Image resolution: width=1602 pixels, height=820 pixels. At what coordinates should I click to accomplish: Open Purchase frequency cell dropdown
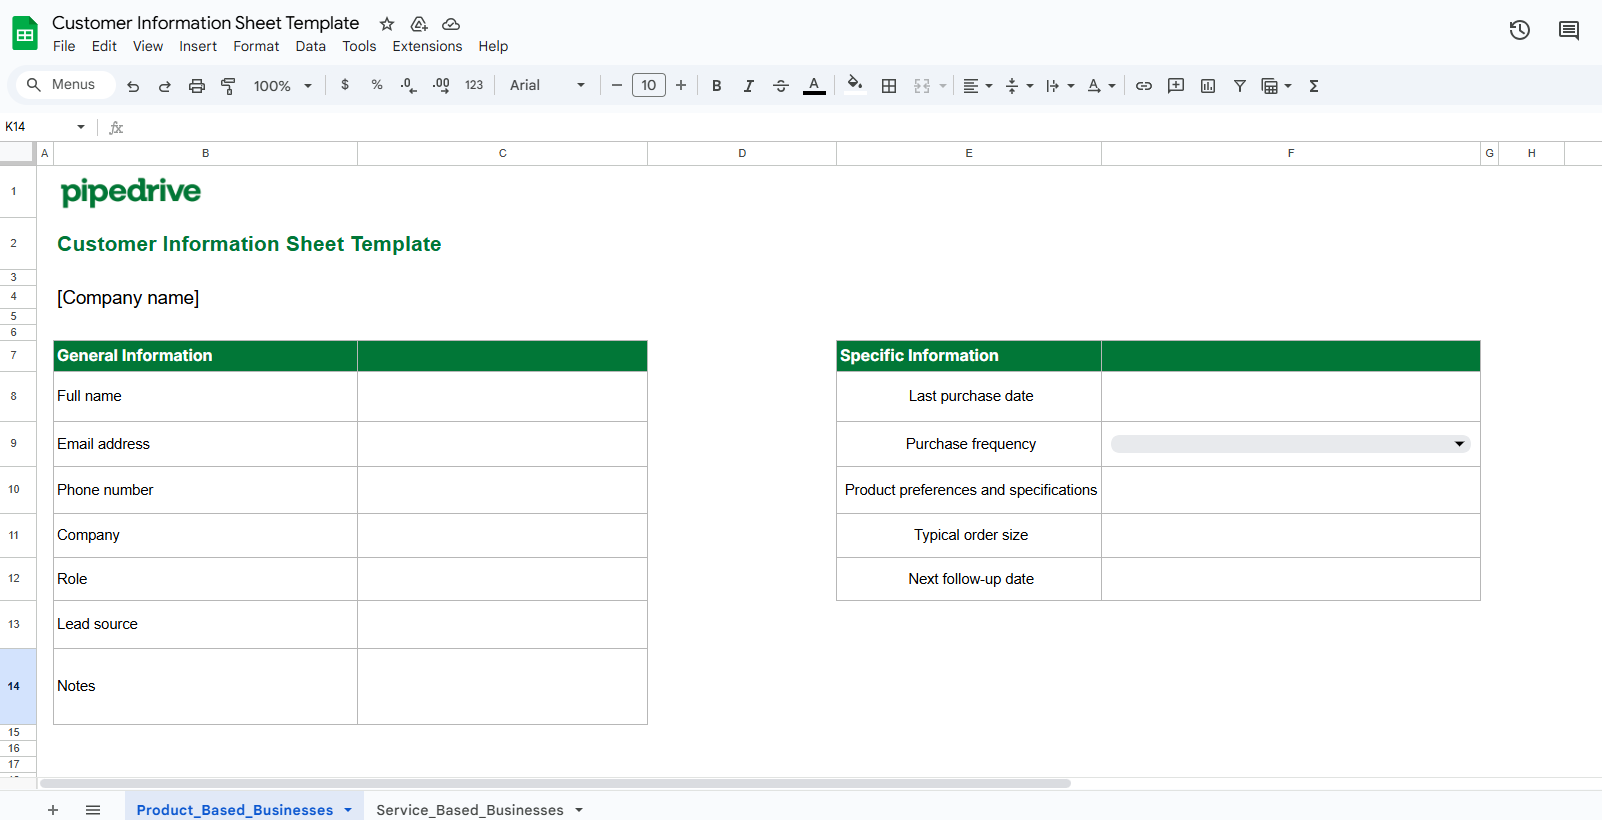point(1459,444)
